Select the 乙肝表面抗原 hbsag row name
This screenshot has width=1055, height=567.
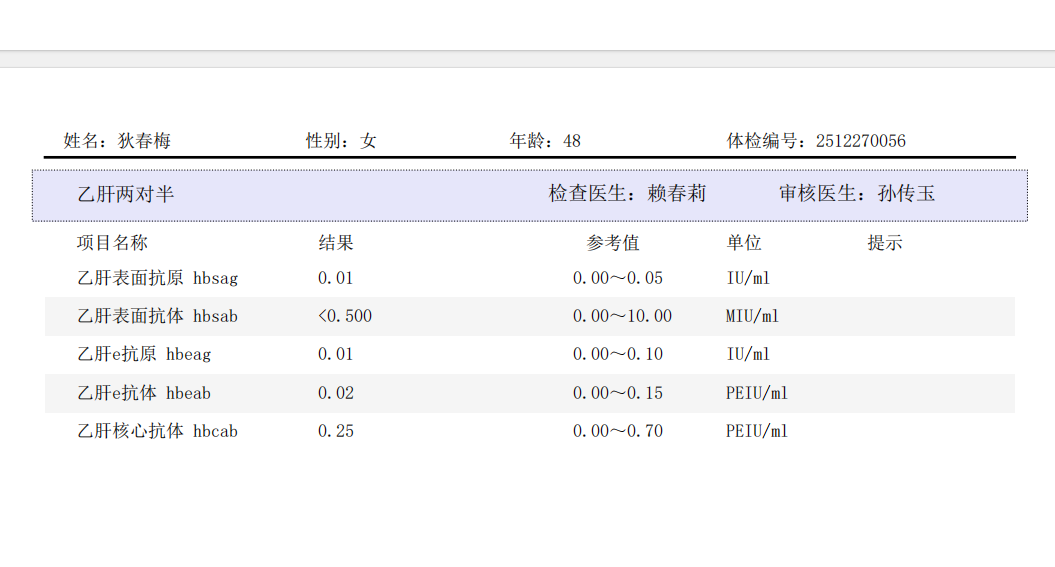pos(158,278)
